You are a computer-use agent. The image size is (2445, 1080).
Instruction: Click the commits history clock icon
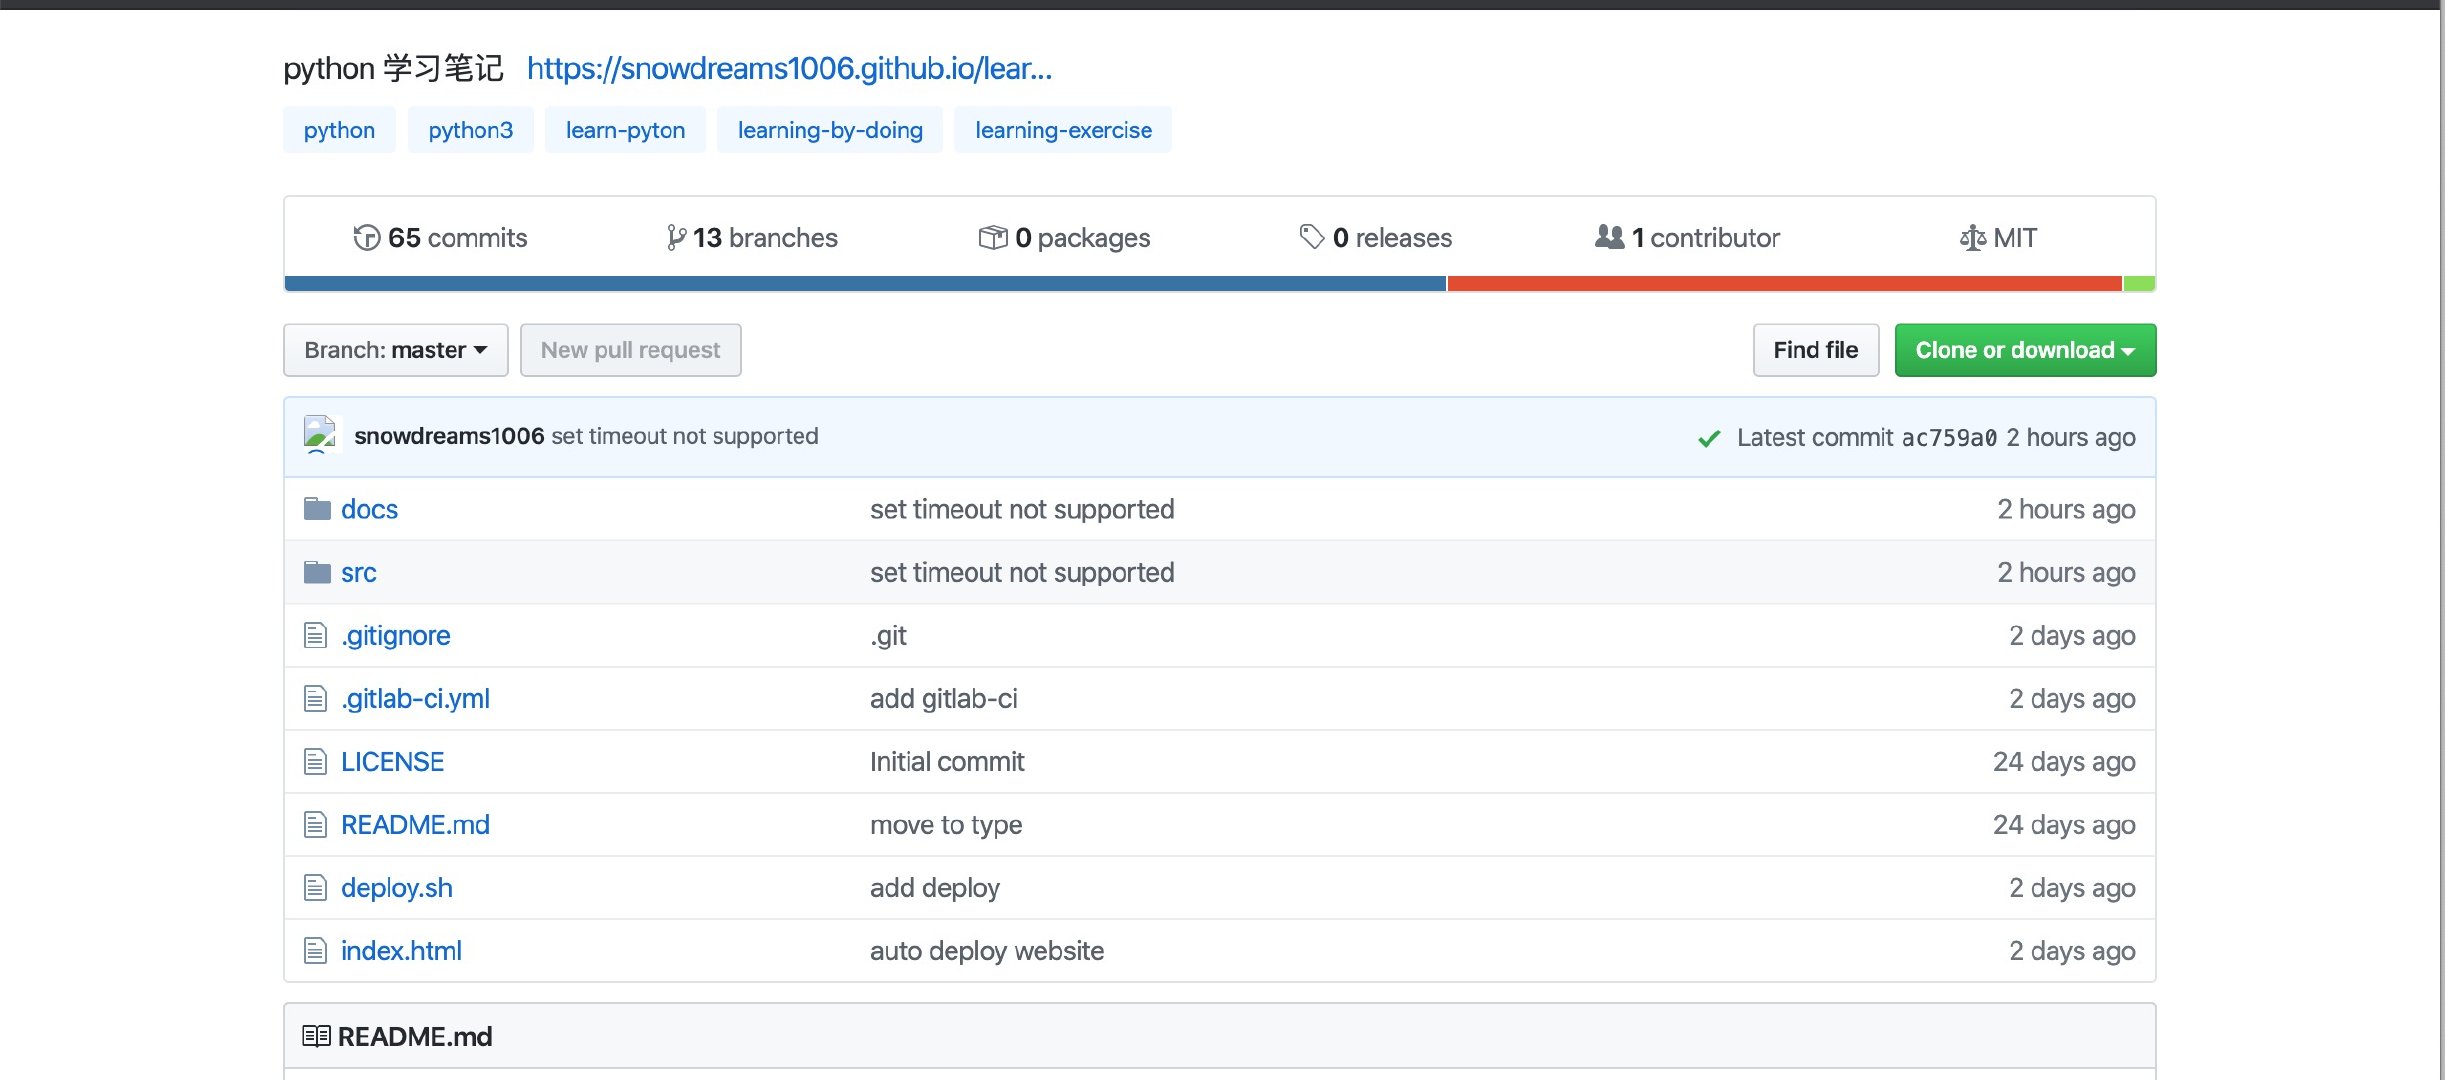point(366,238)
